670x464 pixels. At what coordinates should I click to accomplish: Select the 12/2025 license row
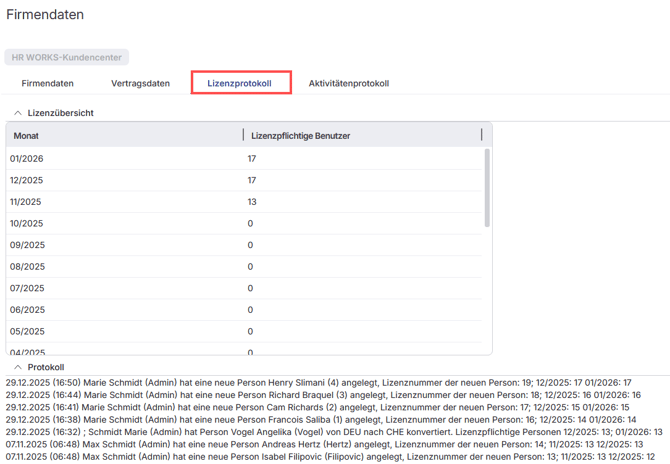(245, 180)
